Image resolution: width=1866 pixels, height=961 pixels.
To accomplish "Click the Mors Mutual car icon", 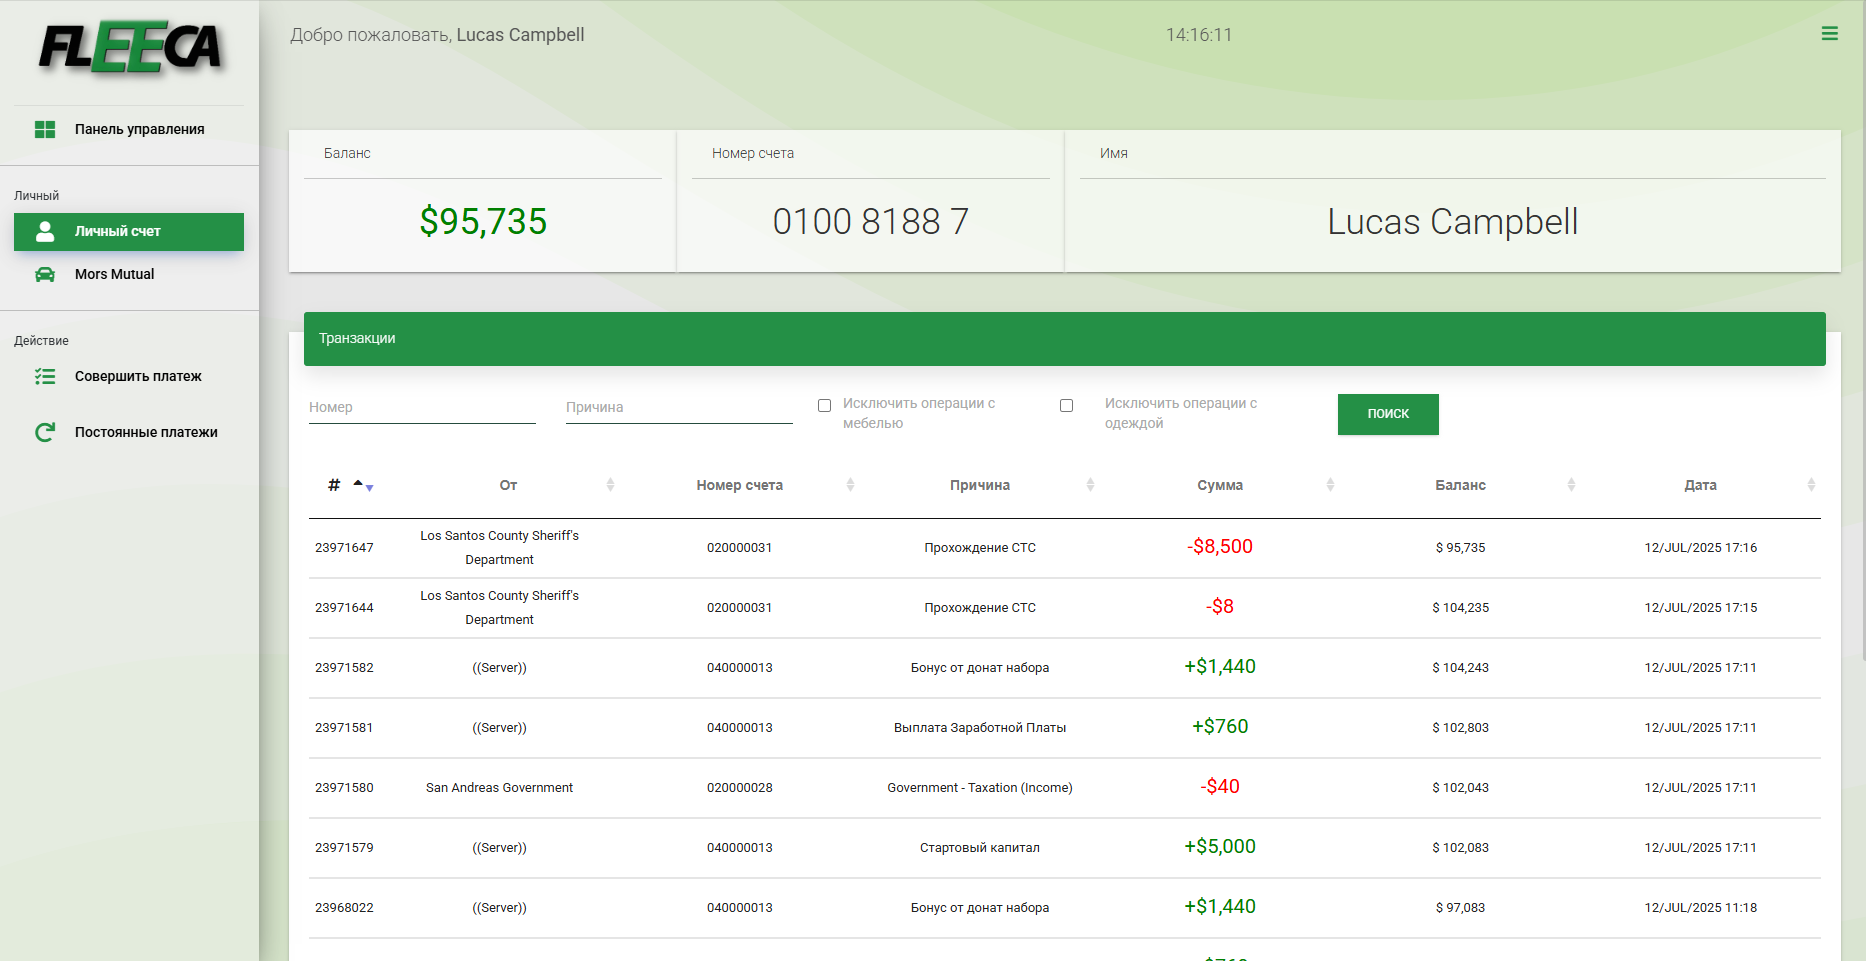I will click(45, 274).
